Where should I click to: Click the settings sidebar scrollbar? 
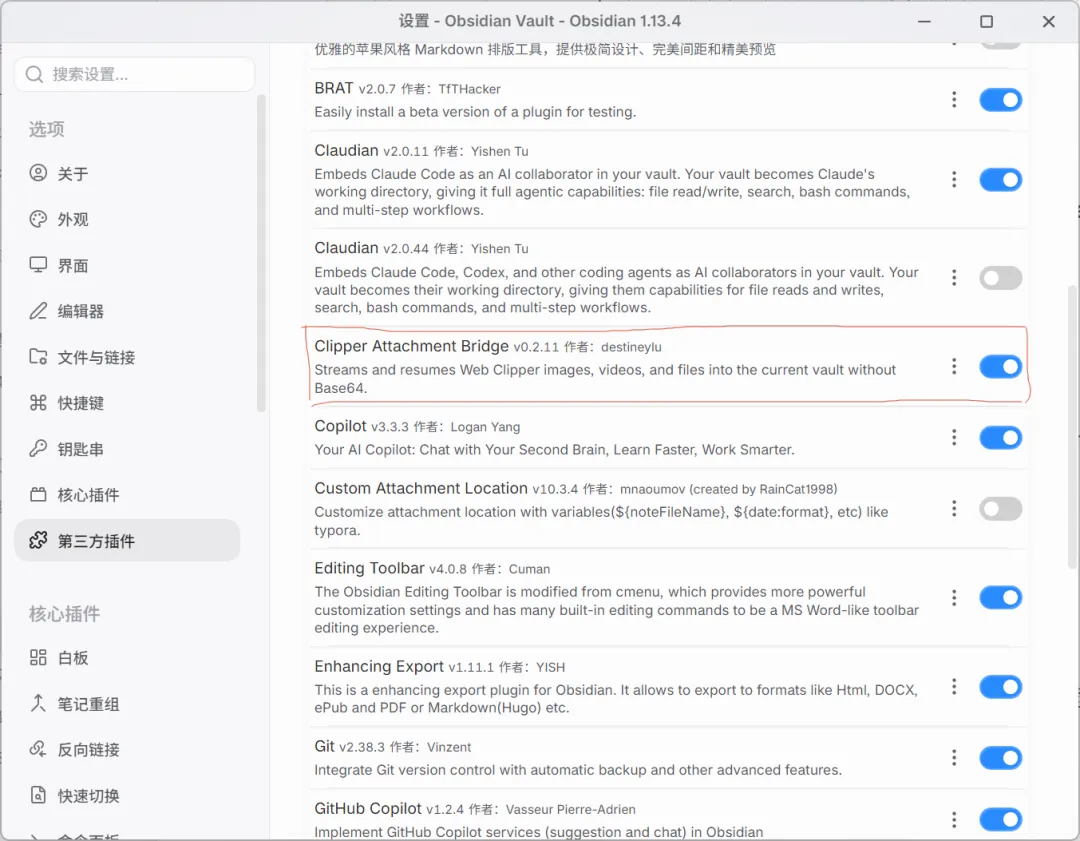[261, 253]
